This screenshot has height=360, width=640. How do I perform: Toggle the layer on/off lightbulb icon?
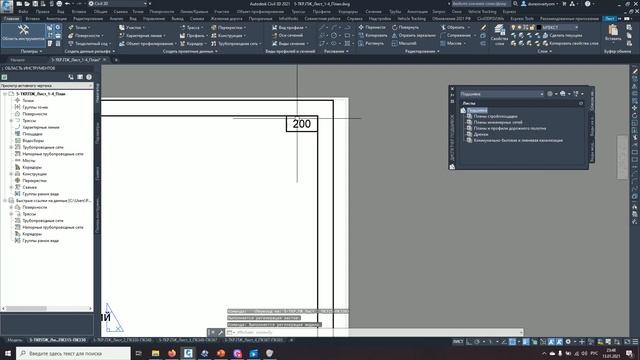(513, 27)
